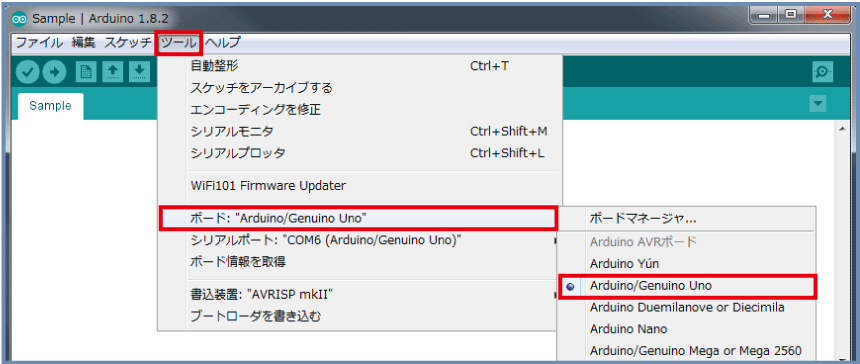Select the Arduino/Genuino Uno radio option
The image size is (860, 364).
tap(688, 286)
